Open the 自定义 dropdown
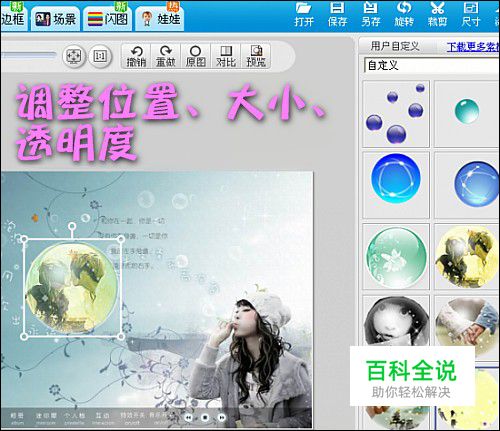Viewport: 500px width, 431px height. pos(432,65)
